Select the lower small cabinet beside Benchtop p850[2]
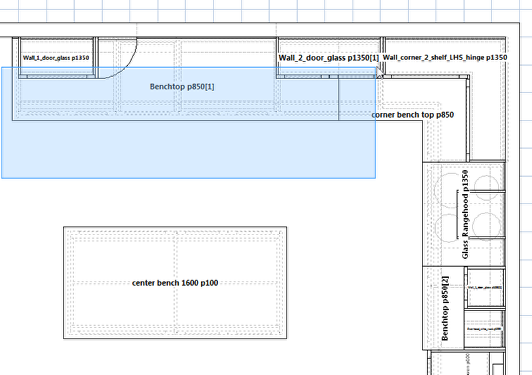Image resolution: width=532 pixels, height=375 pixels. (484, 329)
